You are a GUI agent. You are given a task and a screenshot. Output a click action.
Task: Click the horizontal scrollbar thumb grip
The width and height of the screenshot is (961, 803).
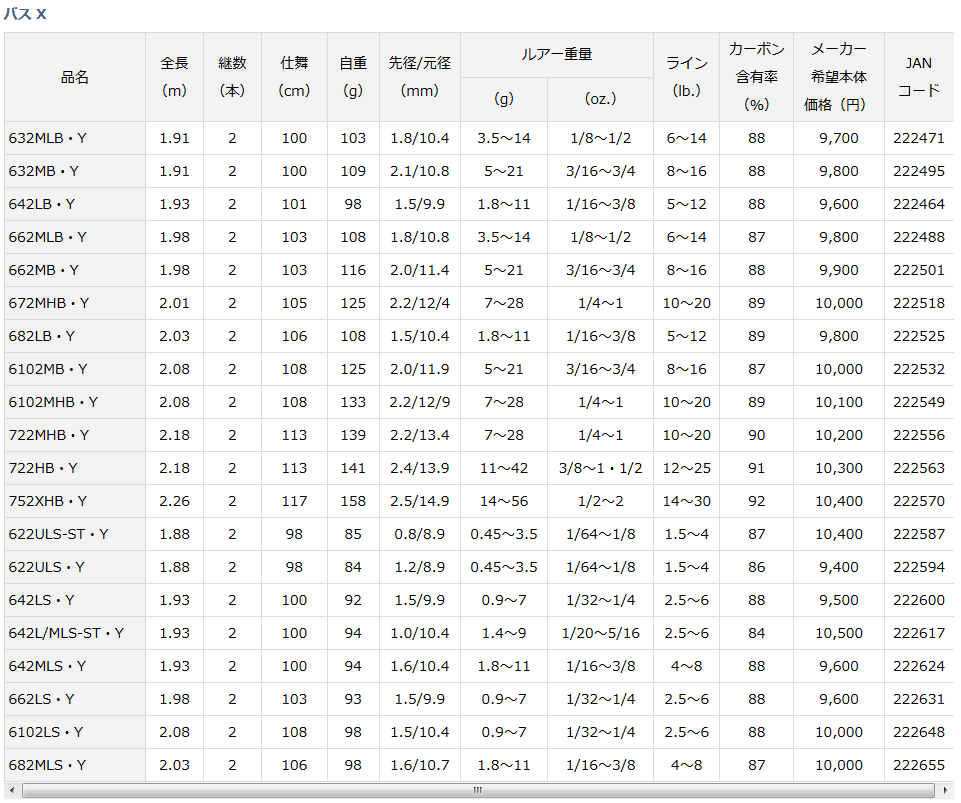pyautogui.click(x=480, y=791)
